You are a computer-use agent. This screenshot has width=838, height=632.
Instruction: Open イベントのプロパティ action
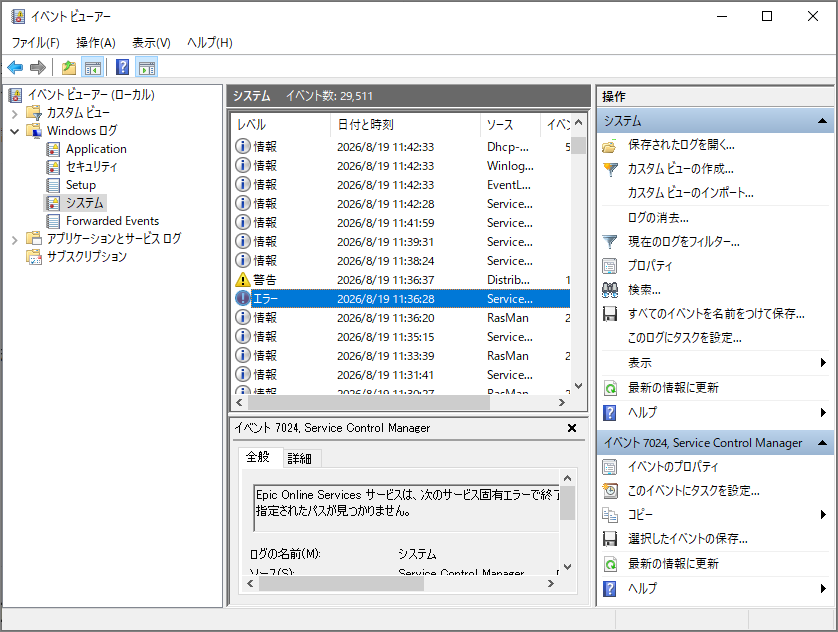pos(673,466)
